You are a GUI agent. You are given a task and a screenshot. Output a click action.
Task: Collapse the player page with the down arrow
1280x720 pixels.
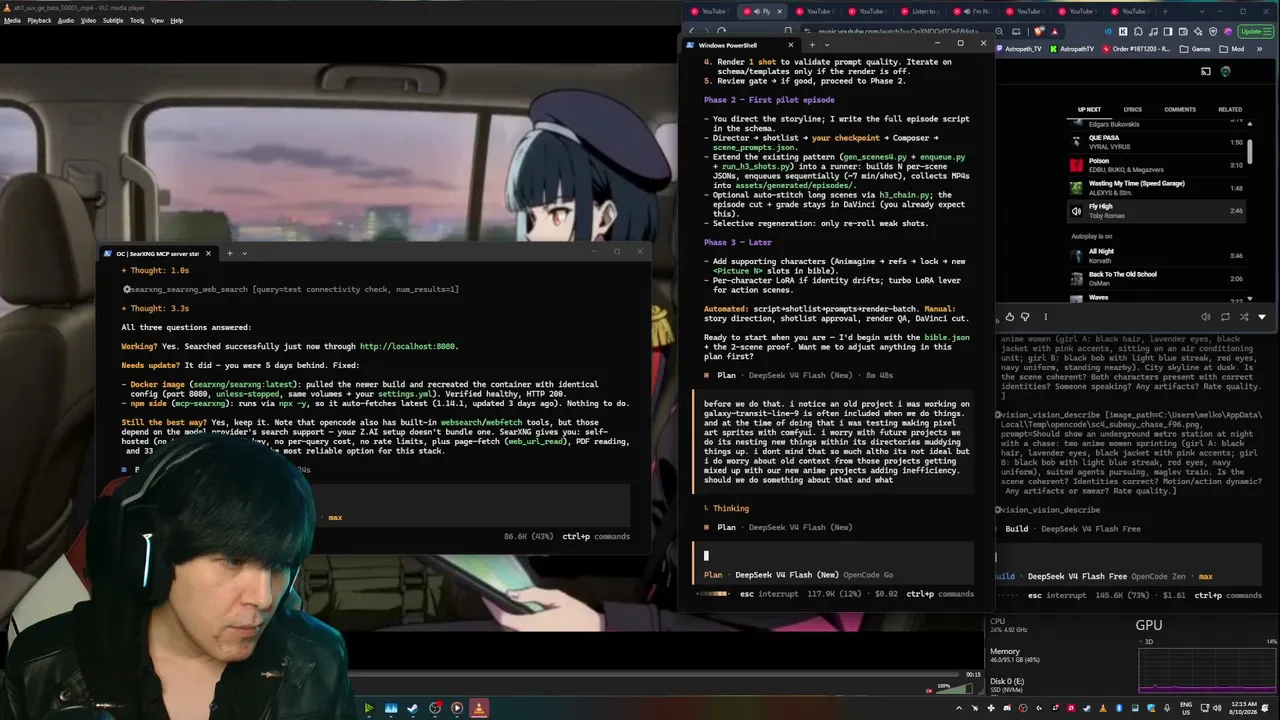click(1262, 317)
